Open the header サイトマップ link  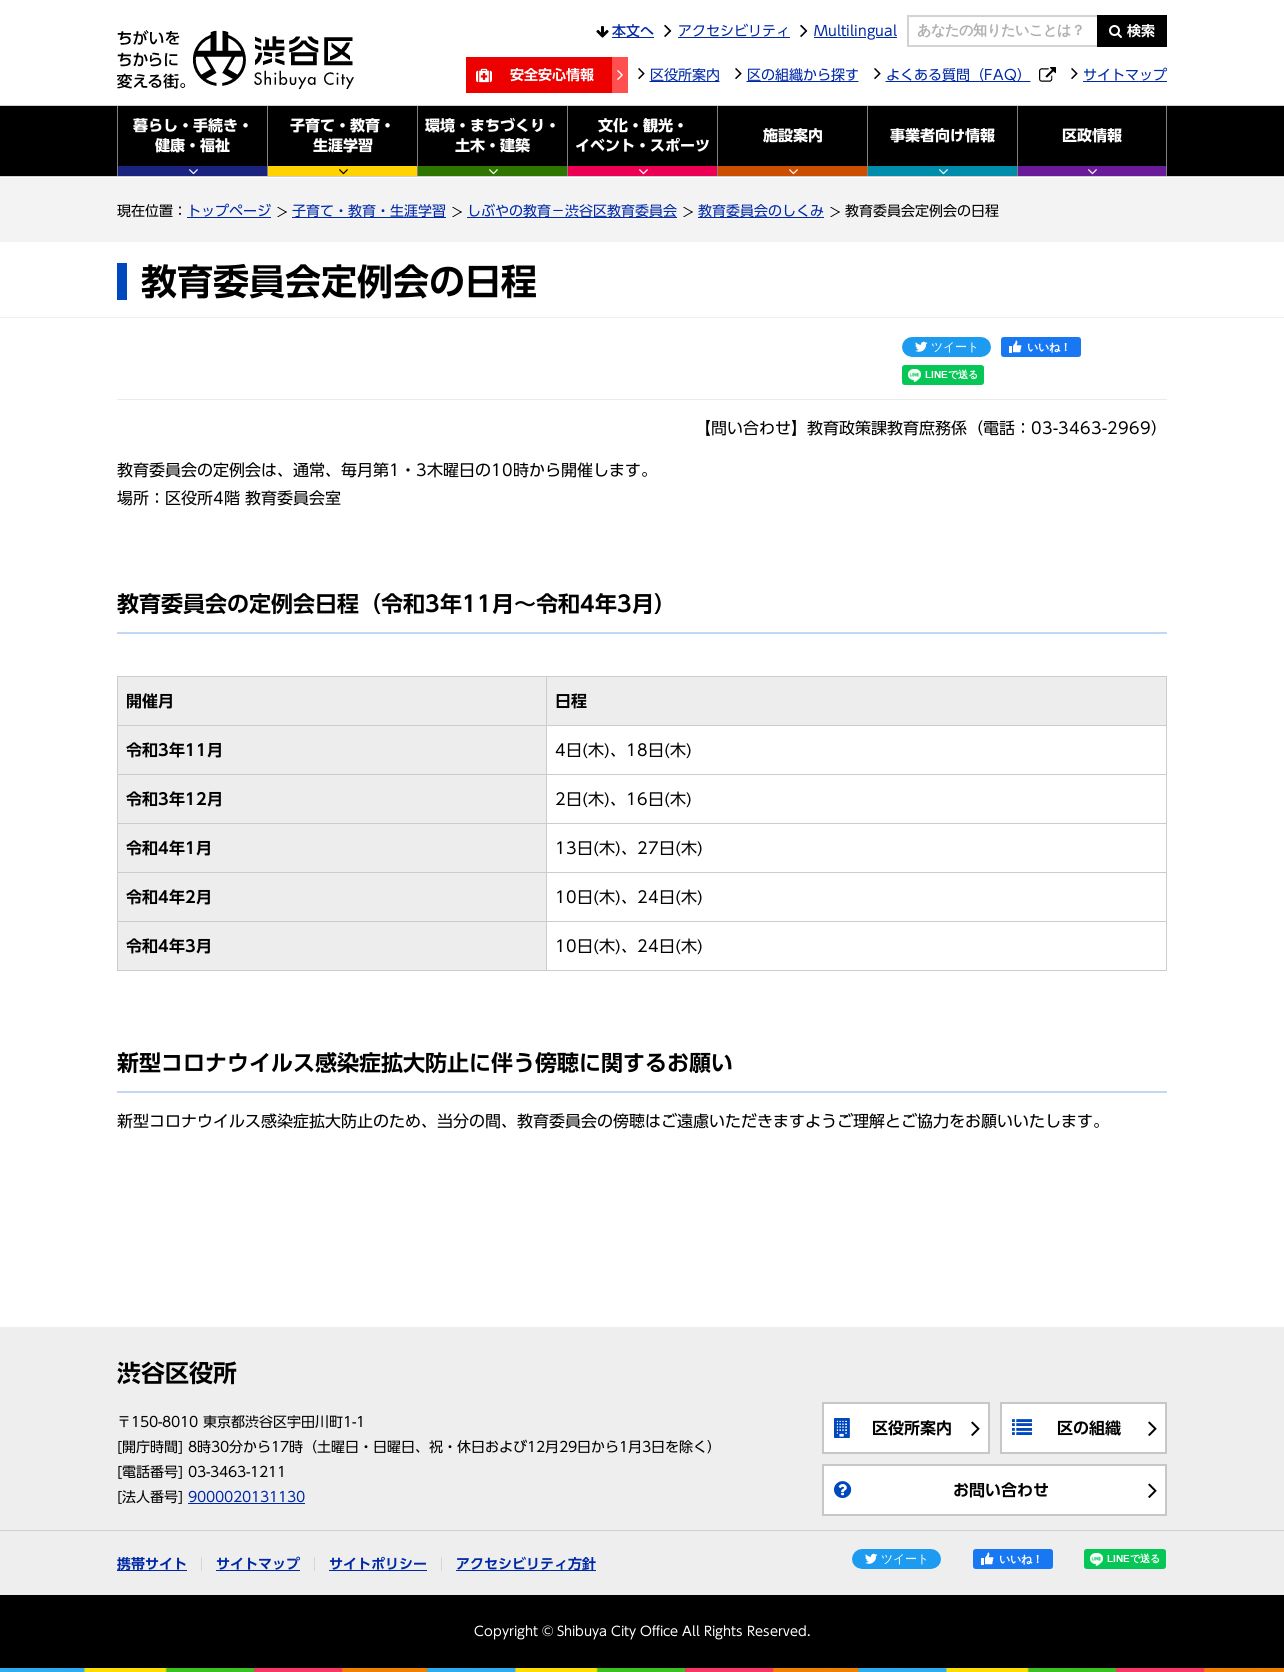(x=1124, y=75)
